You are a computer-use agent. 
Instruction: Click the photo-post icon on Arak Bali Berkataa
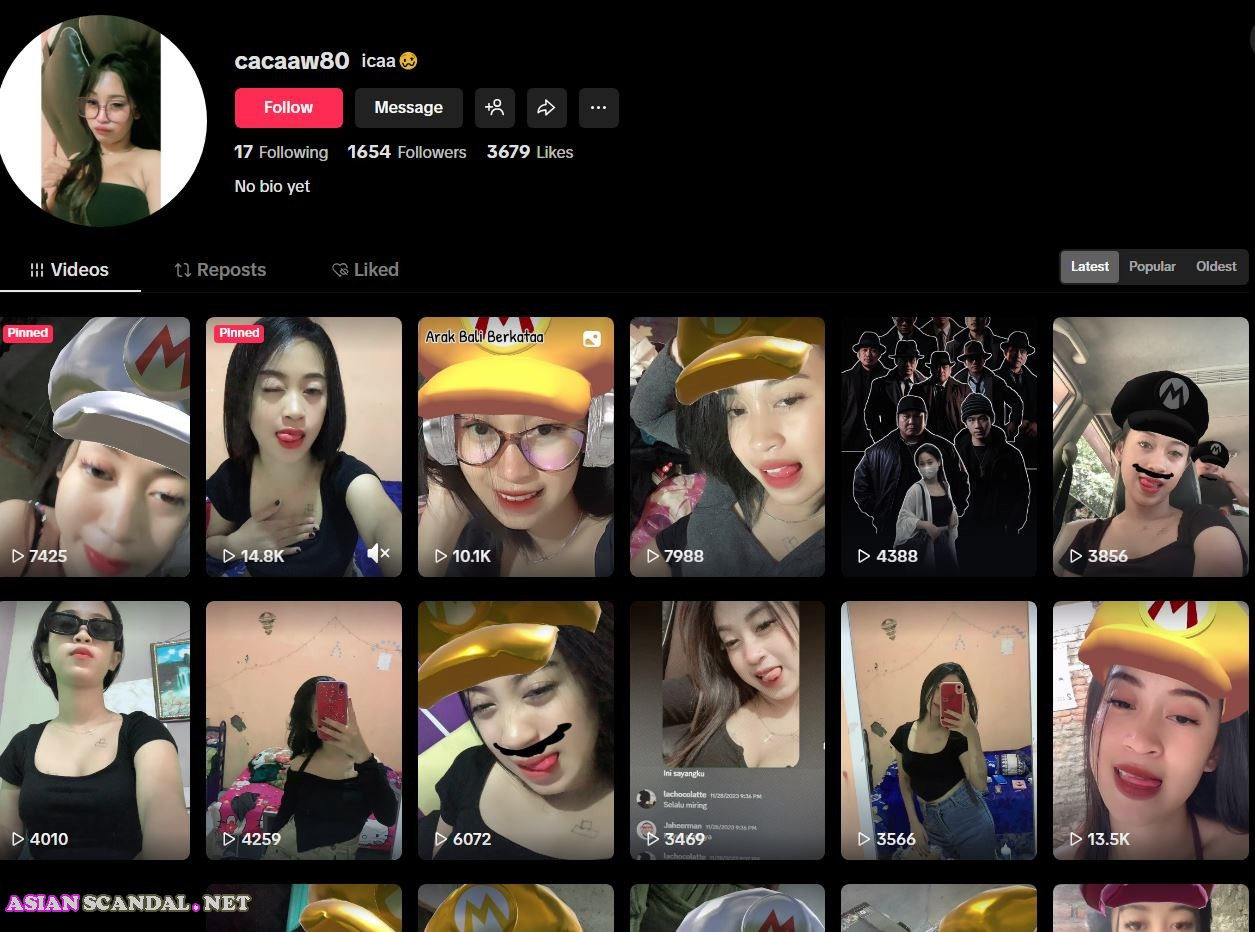coord(592,339)
